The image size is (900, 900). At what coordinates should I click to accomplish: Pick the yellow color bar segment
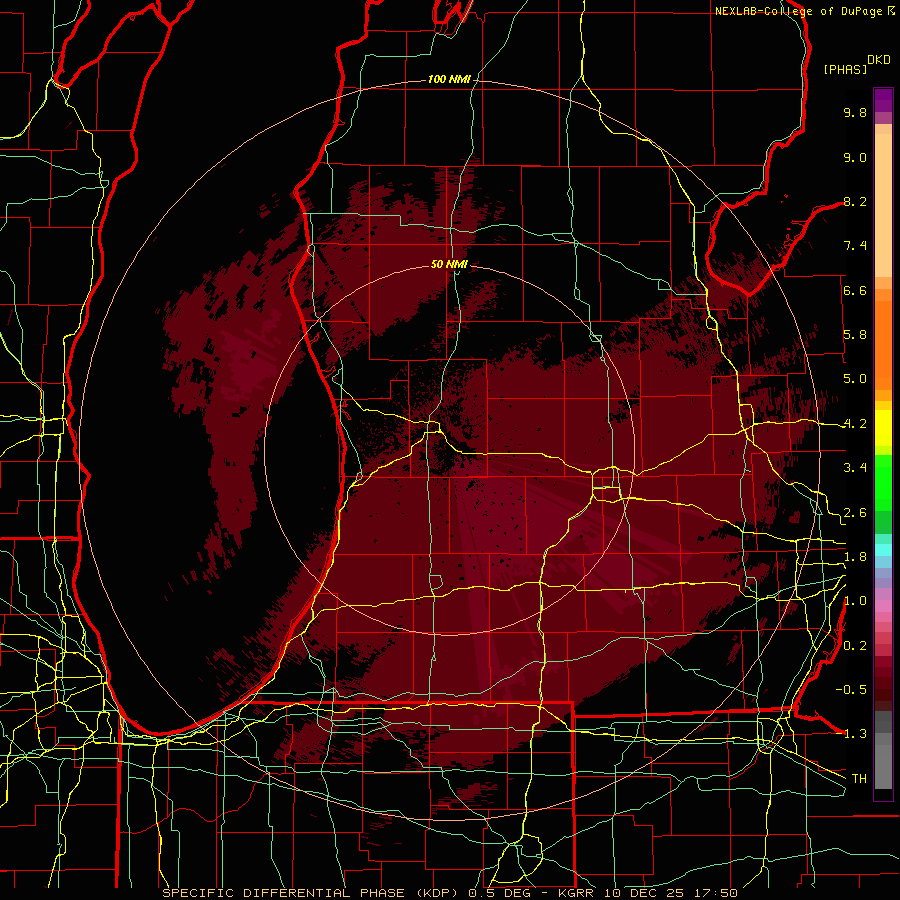pos(883,428)
